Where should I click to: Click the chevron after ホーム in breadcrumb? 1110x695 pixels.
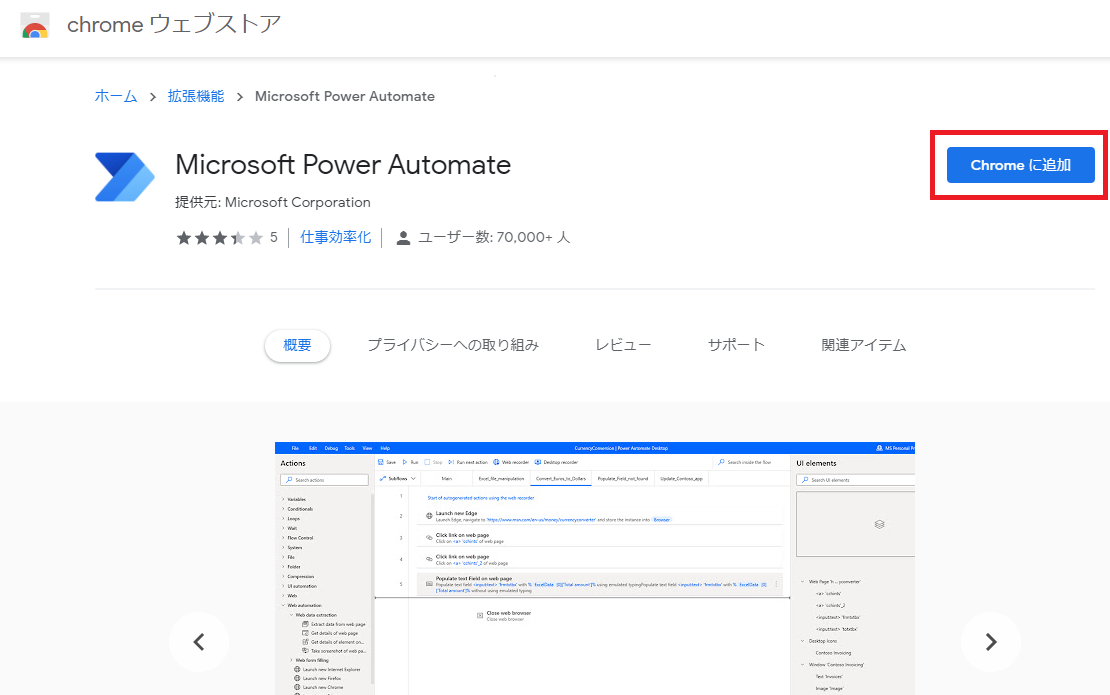click(x=153, y=97)
